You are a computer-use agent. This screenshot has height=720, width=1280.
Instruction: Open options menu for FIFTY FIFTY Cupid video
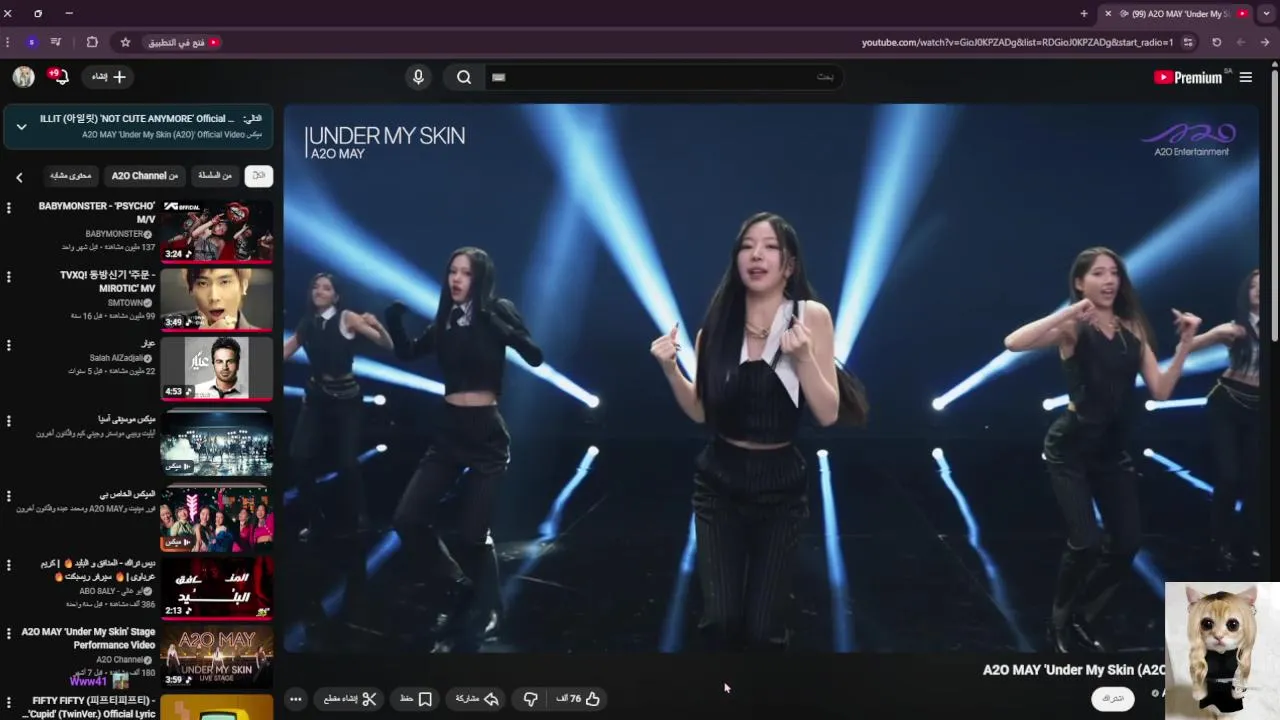pos(9,702)
